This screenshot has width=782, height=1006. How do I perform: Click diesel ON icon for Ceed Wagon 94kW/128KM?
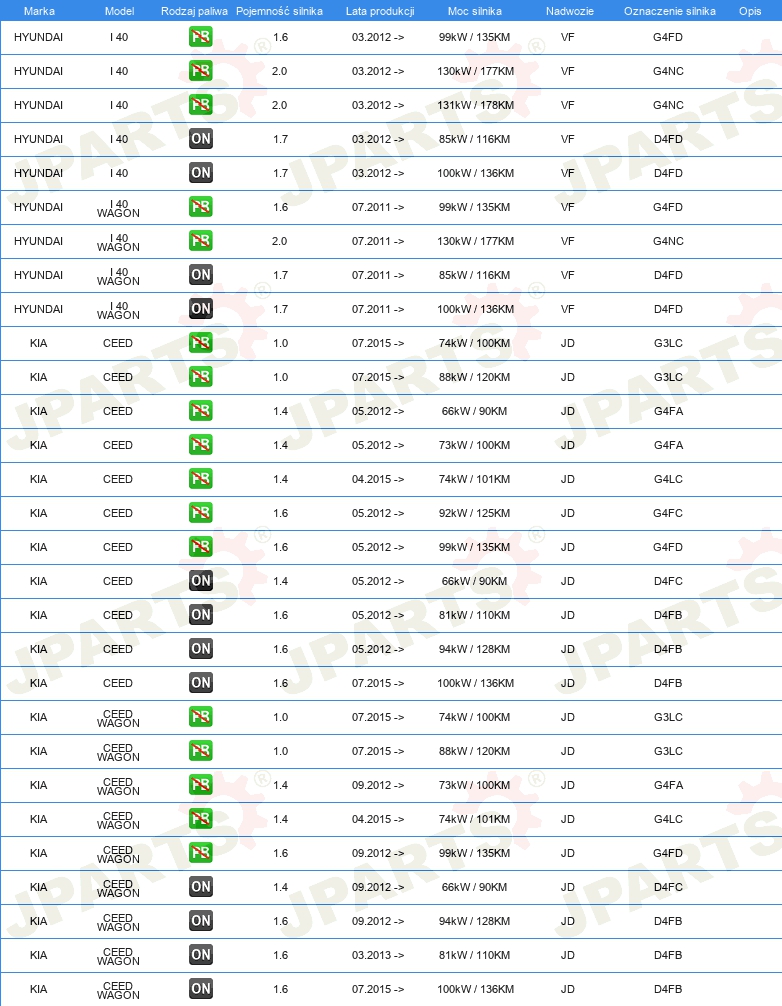(201, 921)
